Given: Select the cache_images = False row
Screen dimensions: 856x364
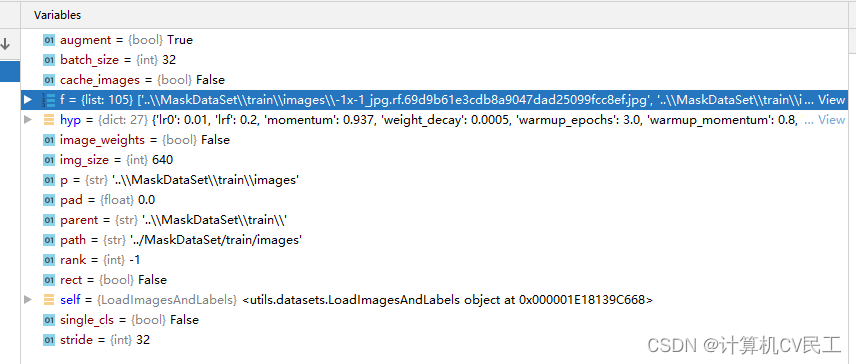Looking at the screenshot, I should point(435,80).
